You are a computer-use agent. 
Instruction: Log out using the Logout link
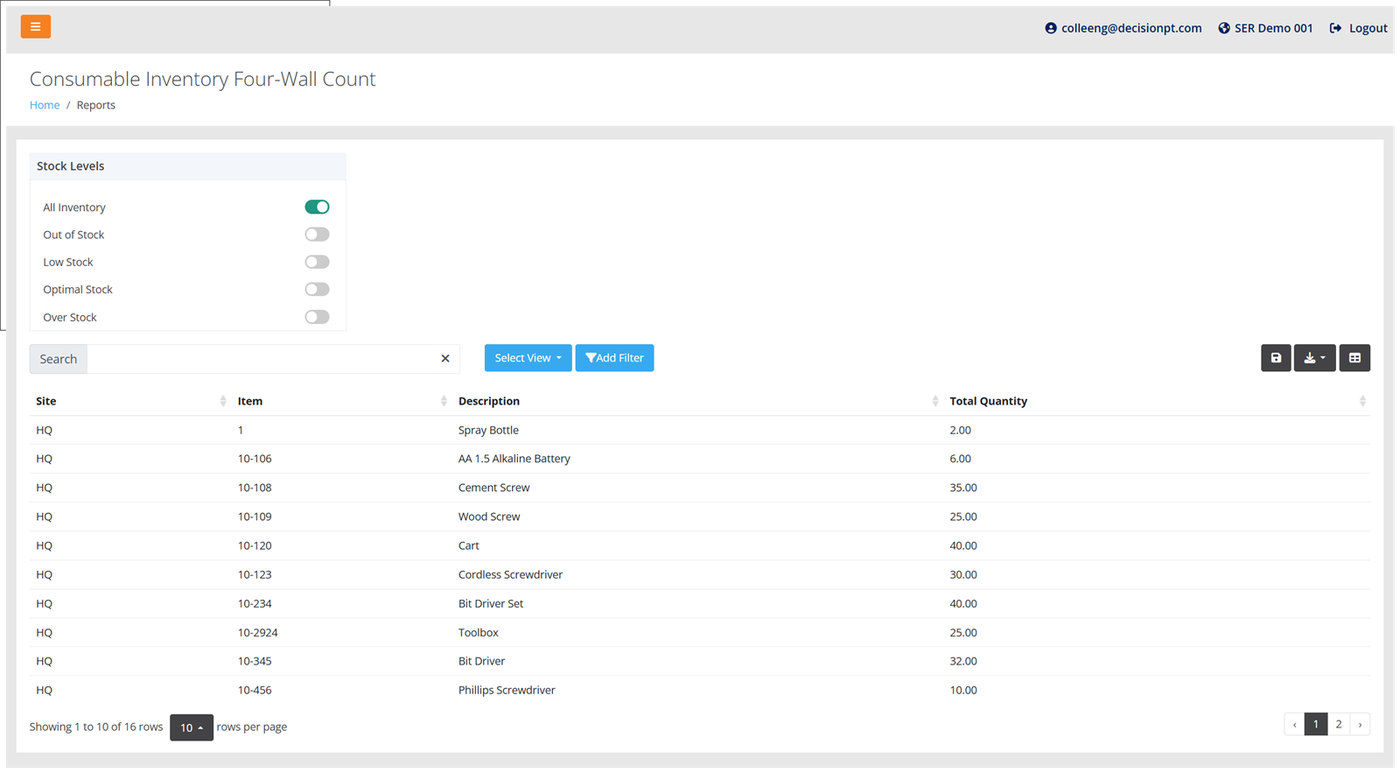(x=1358, y=28)
